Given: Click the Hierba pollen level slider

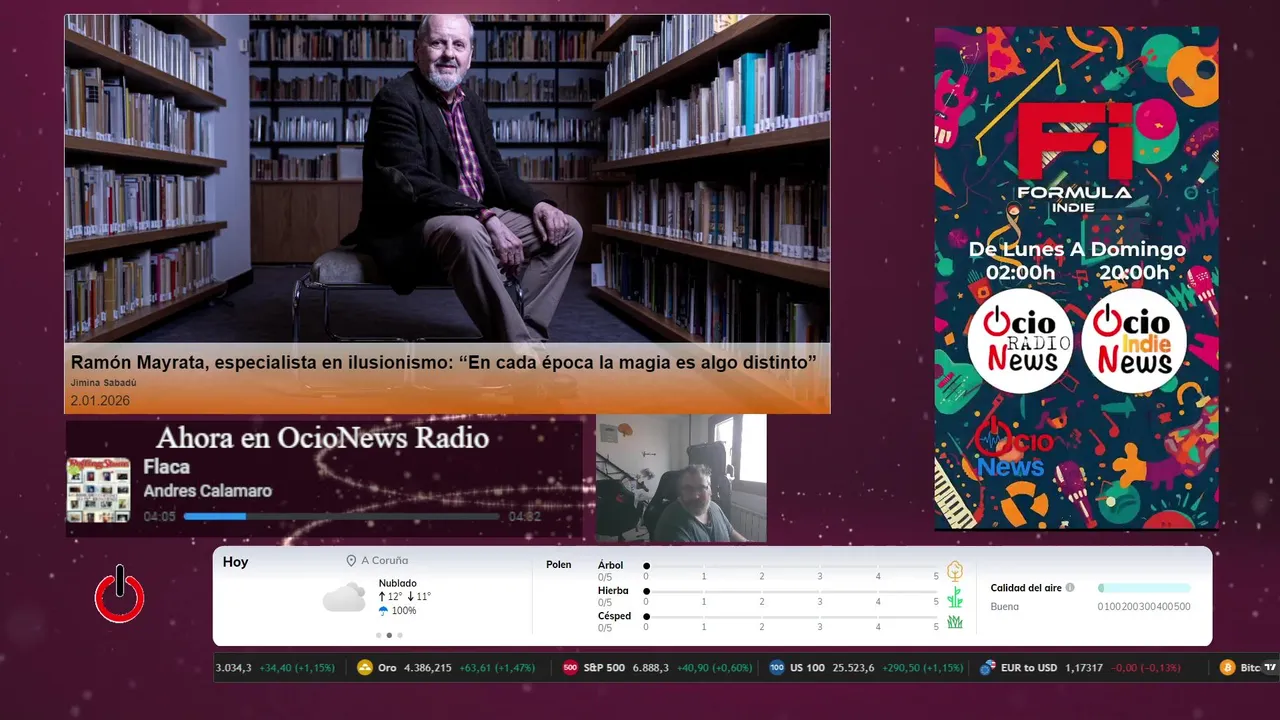Looking at the screenshot, I should [791, 592].
